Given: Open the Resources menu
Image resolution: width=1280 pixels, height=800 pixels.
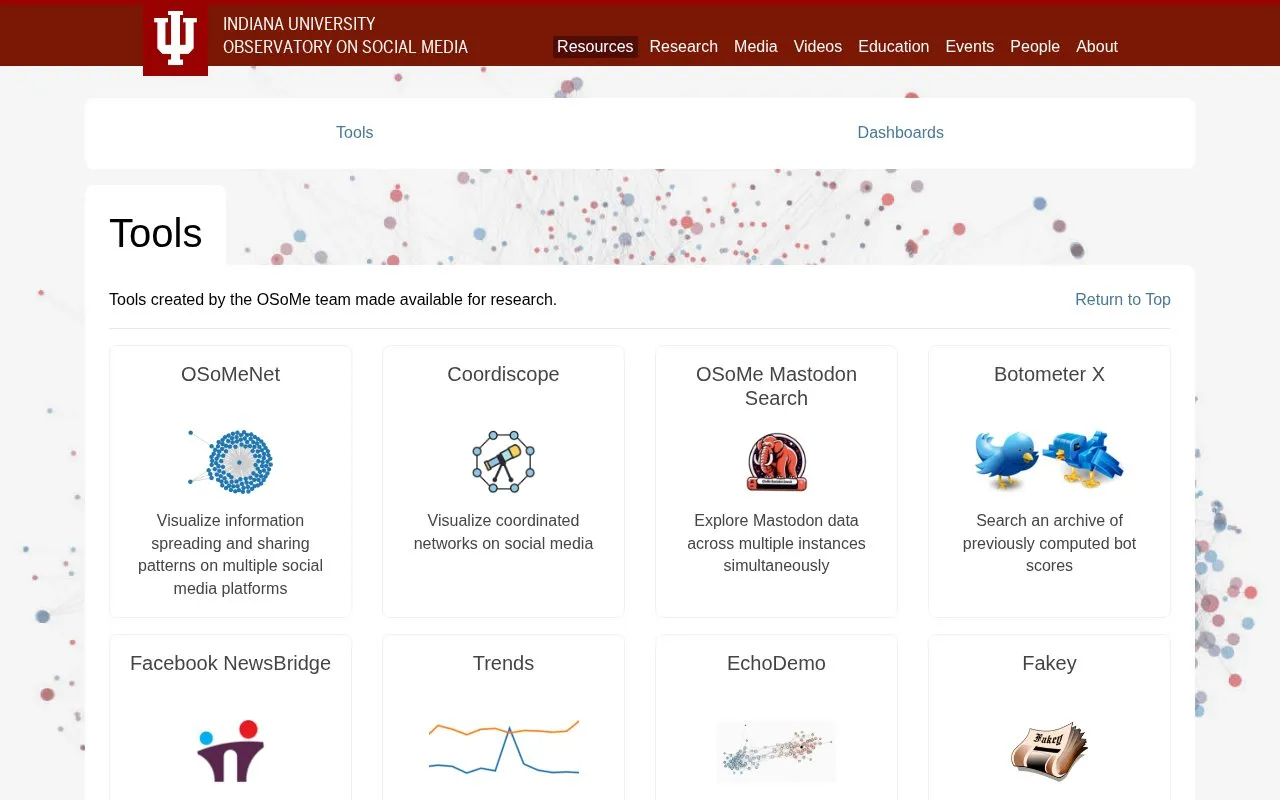Looking at the screenshot, I should [x=595, y=46].
